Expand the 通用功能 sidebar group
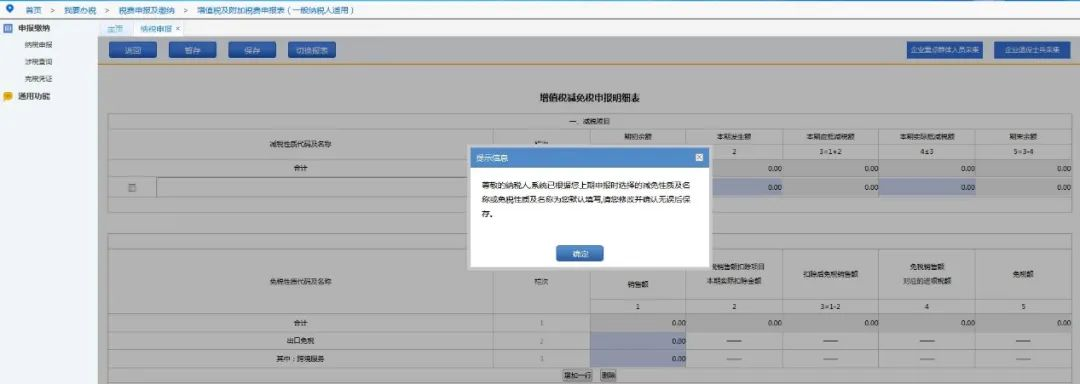The image size is (1080, 384). [34, 96]
